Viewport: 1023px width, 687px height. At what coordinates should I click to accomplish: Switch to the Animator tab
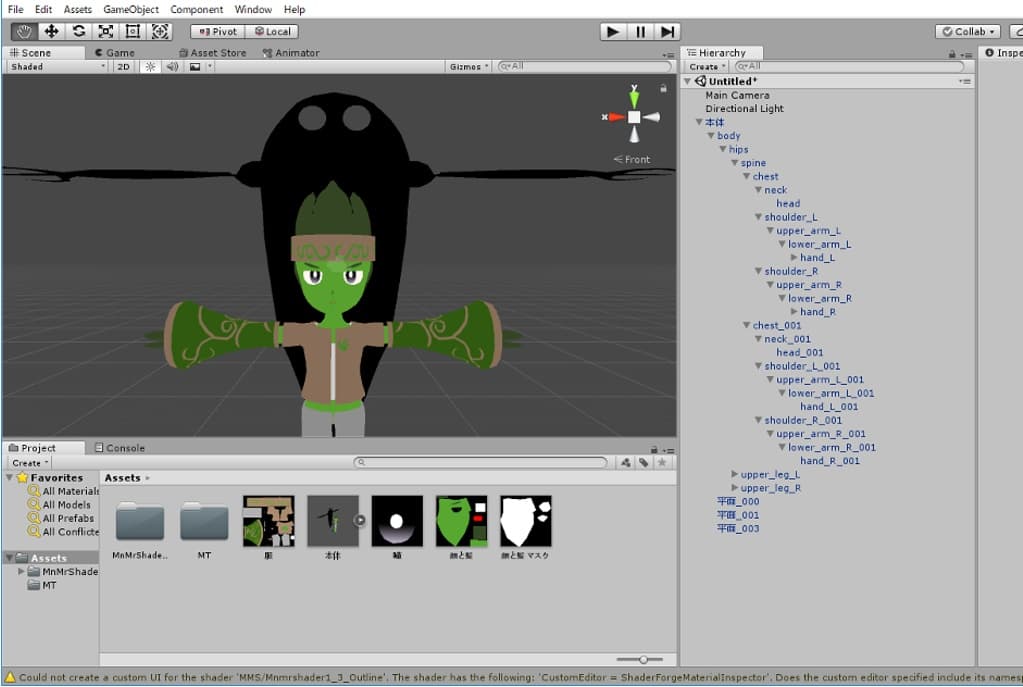pos(291,53)
